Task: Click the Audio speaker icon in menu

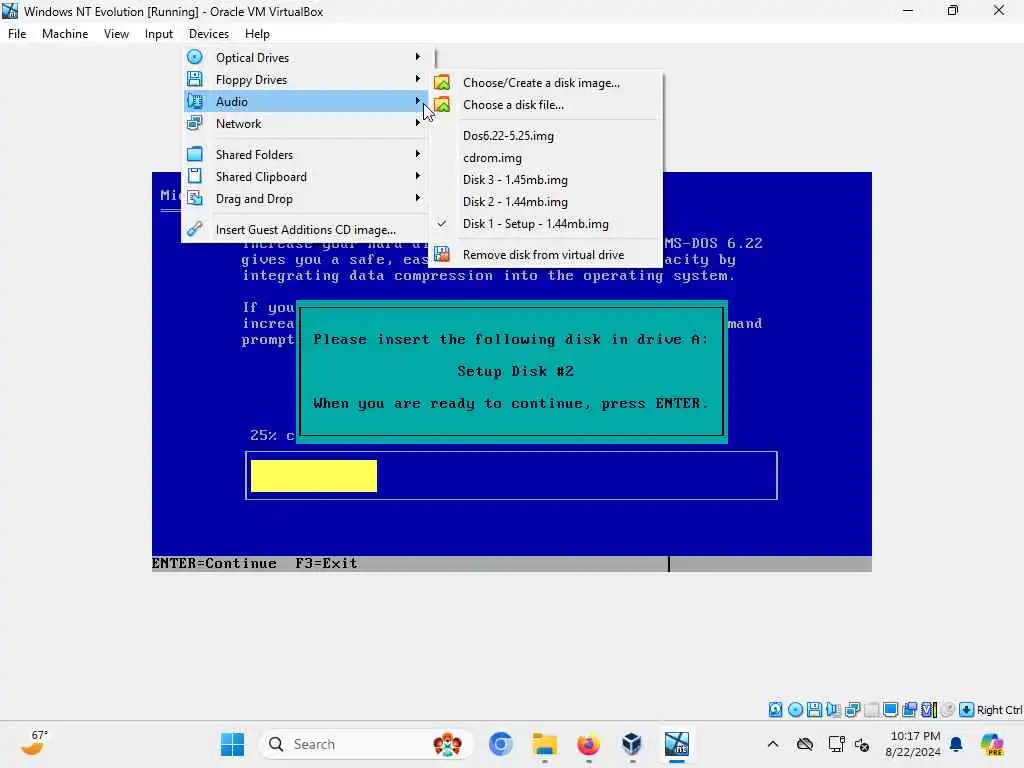Action: [x=195, y=101]
